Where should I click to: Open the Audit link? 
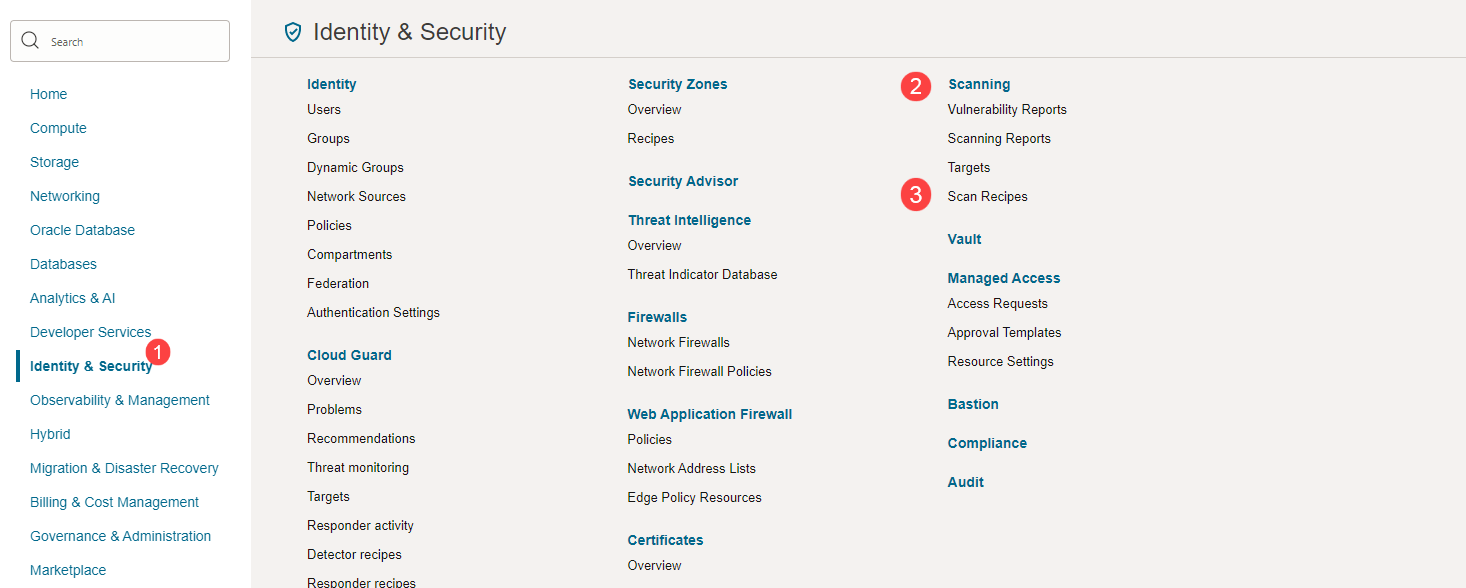966,482
